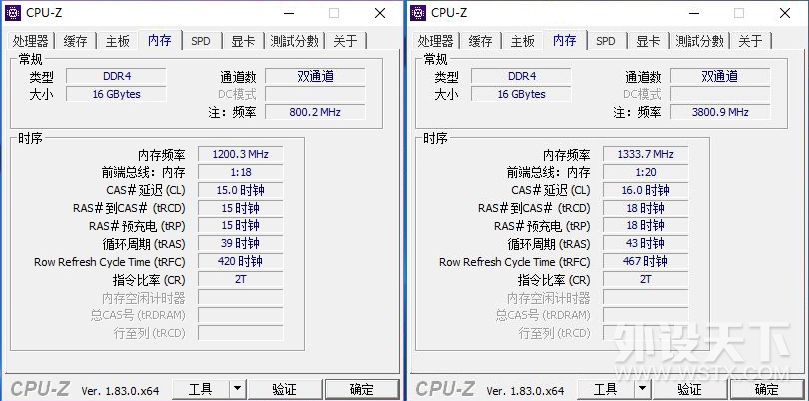Open SPD tab in right CPU-Z window
809x401 pixels.
click(606, 41)
